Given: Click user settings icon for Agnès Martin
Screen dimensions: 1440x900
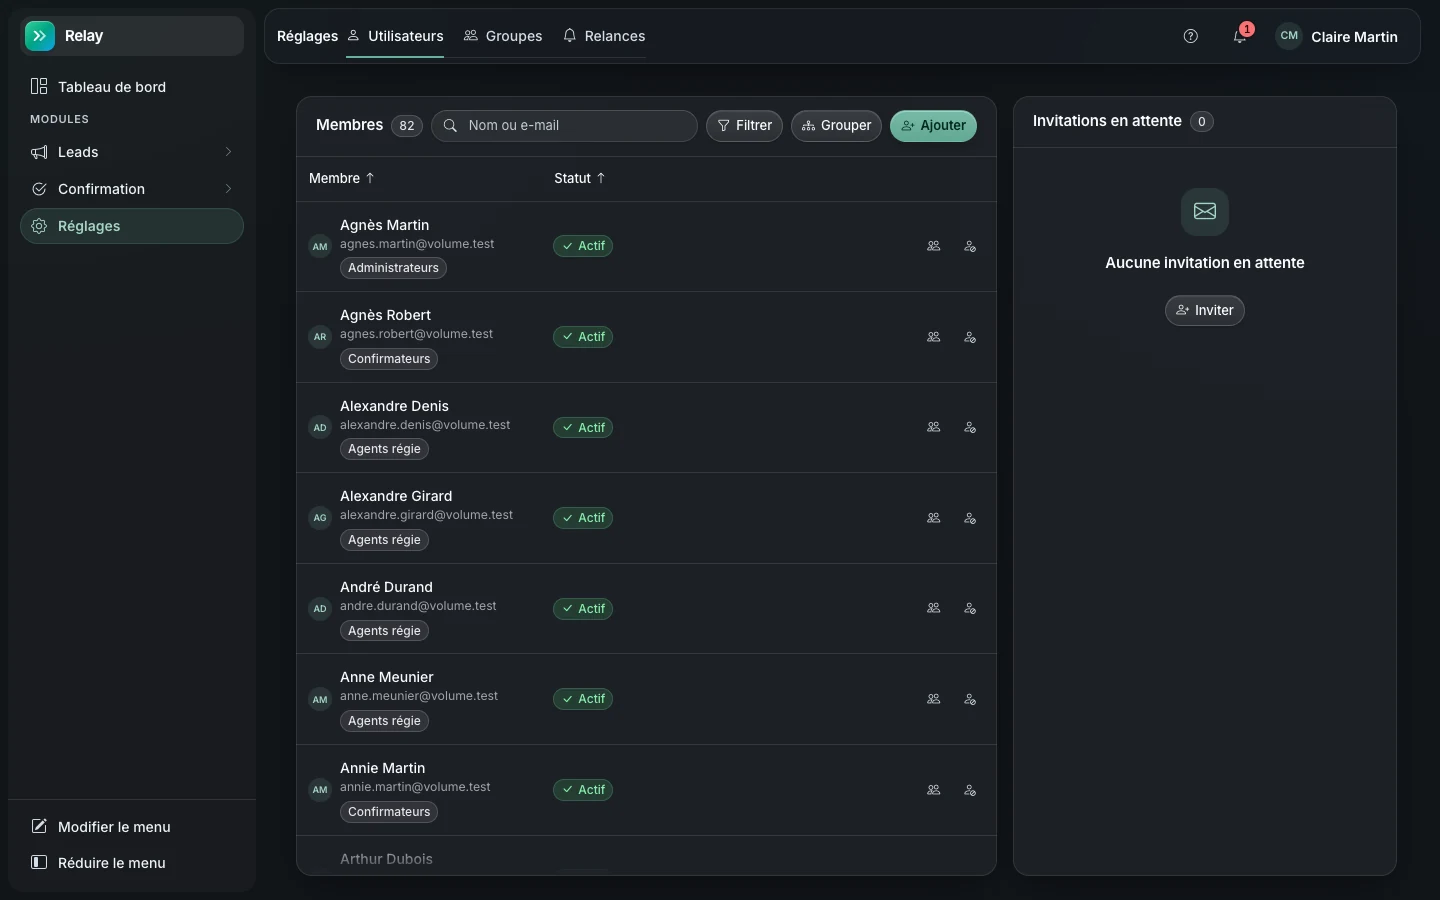Looking at the screenshot, I should coord(970,246).
